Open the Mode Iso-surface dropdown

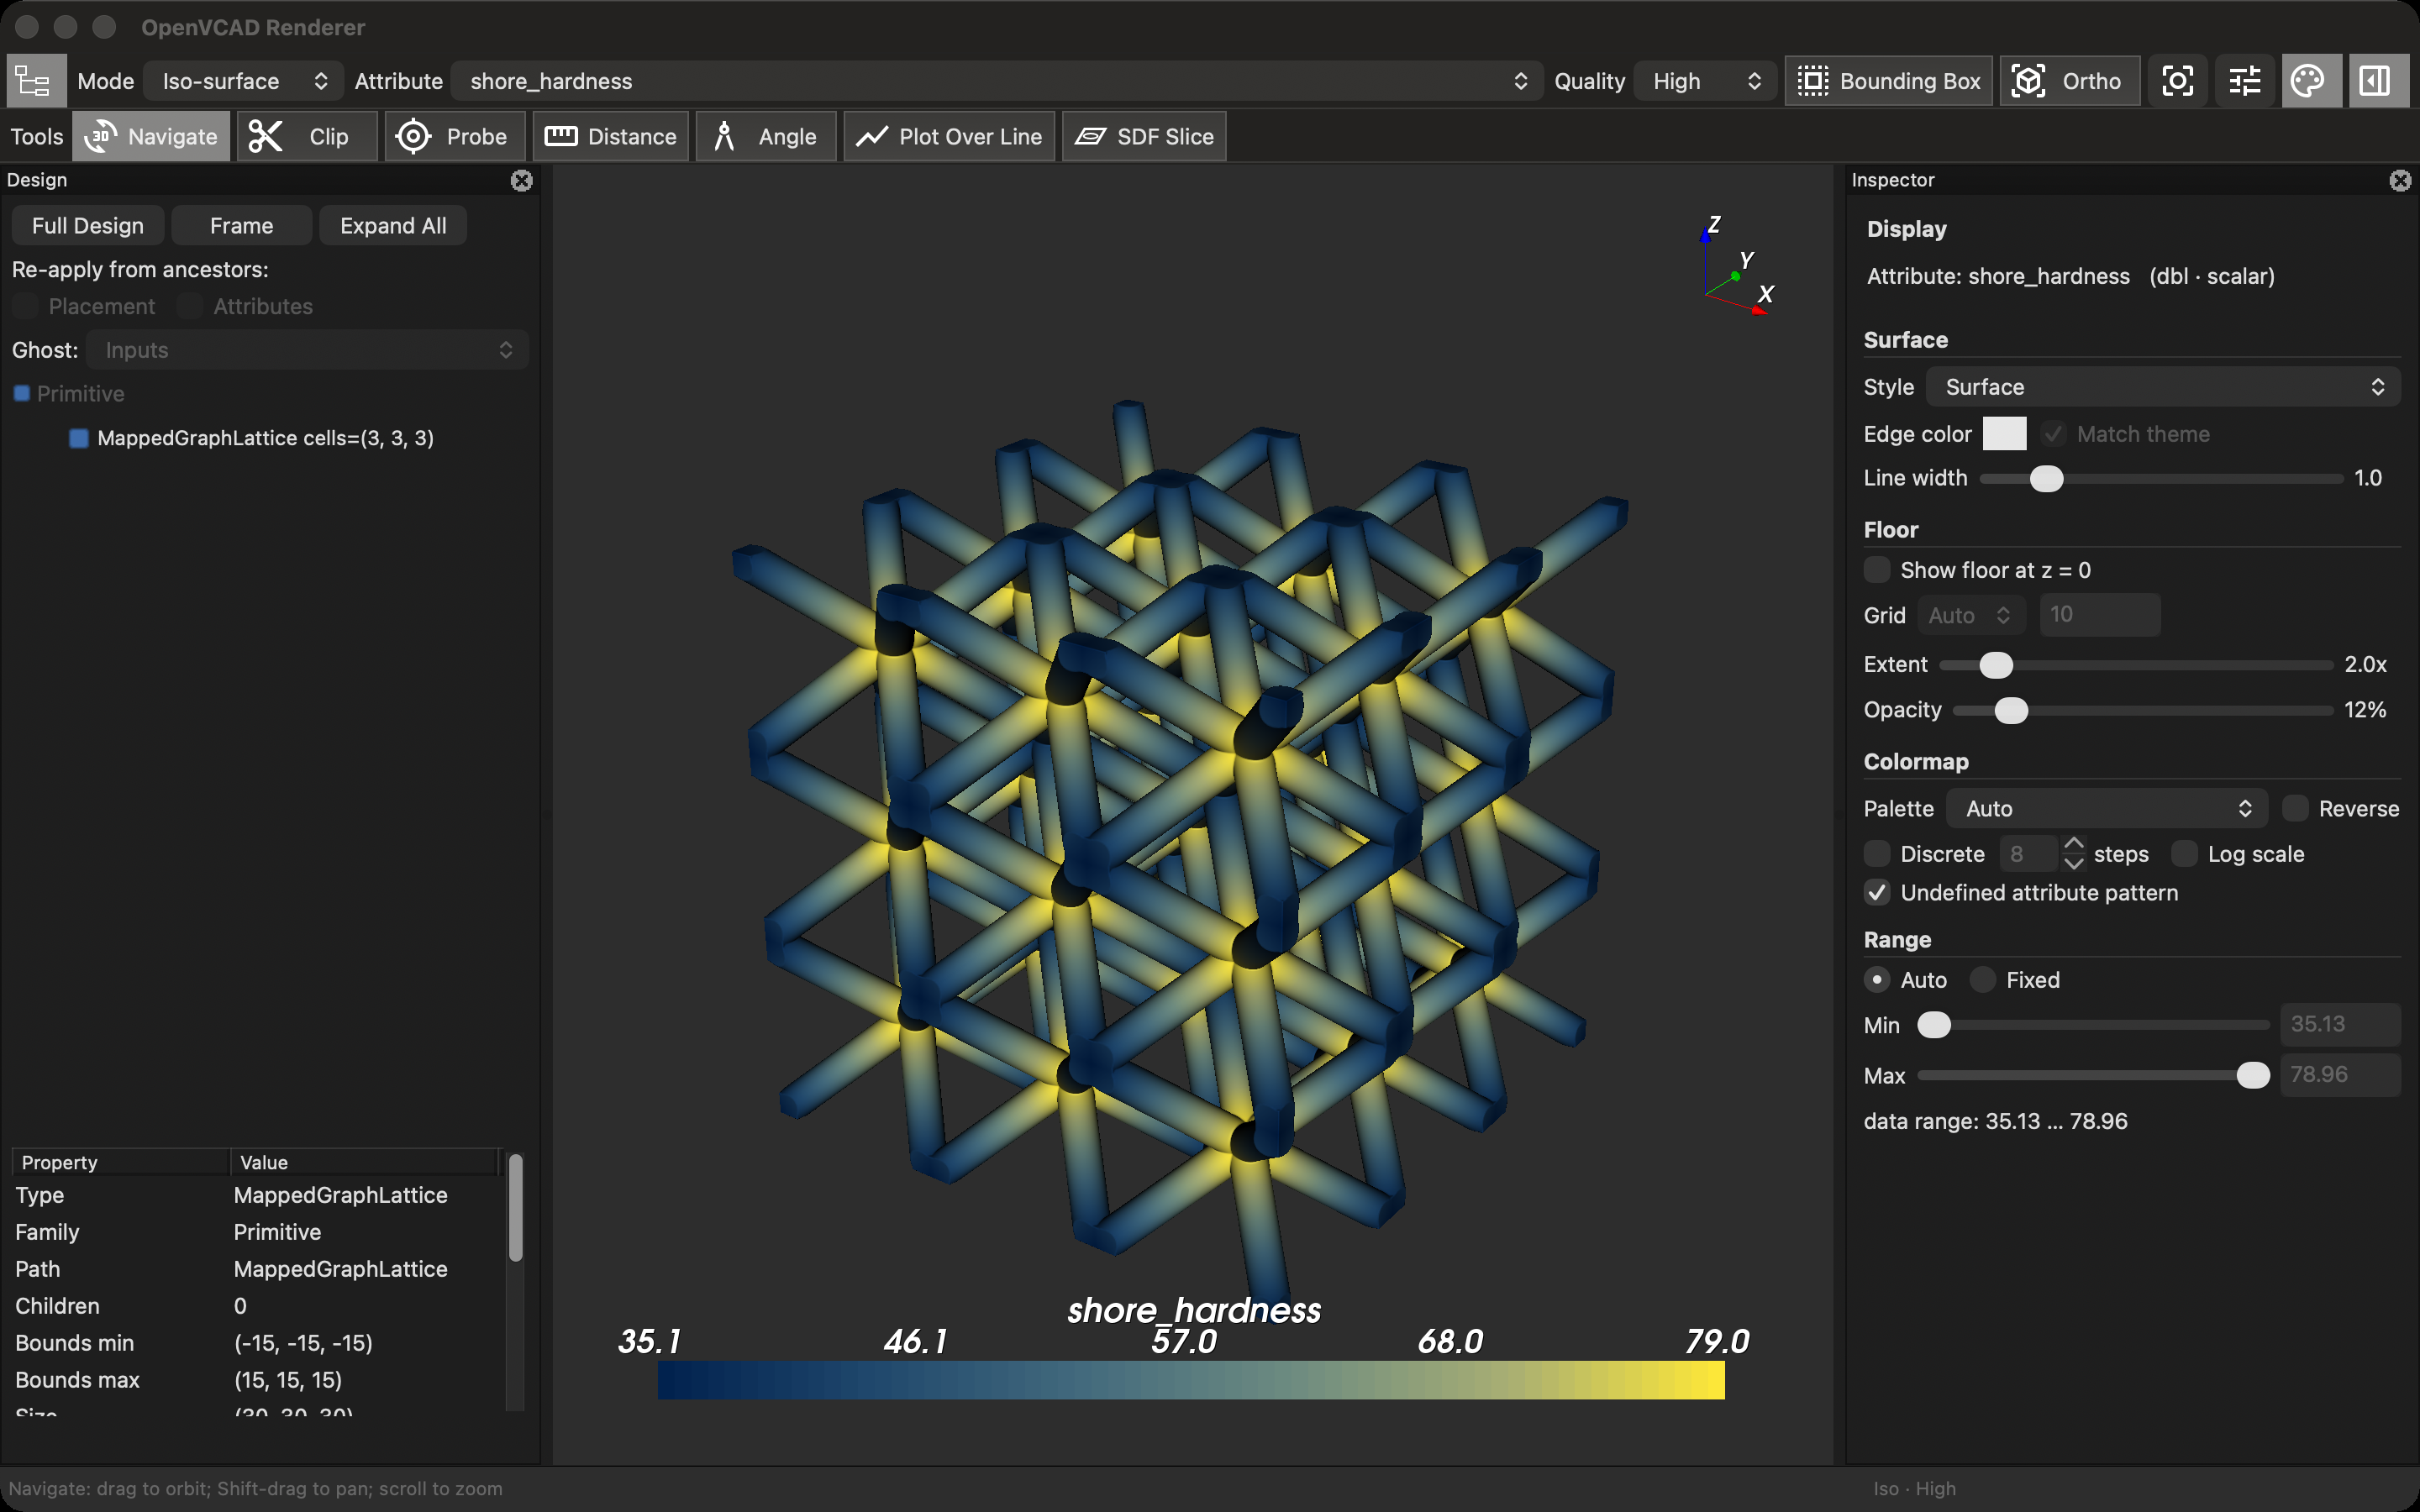243,81
